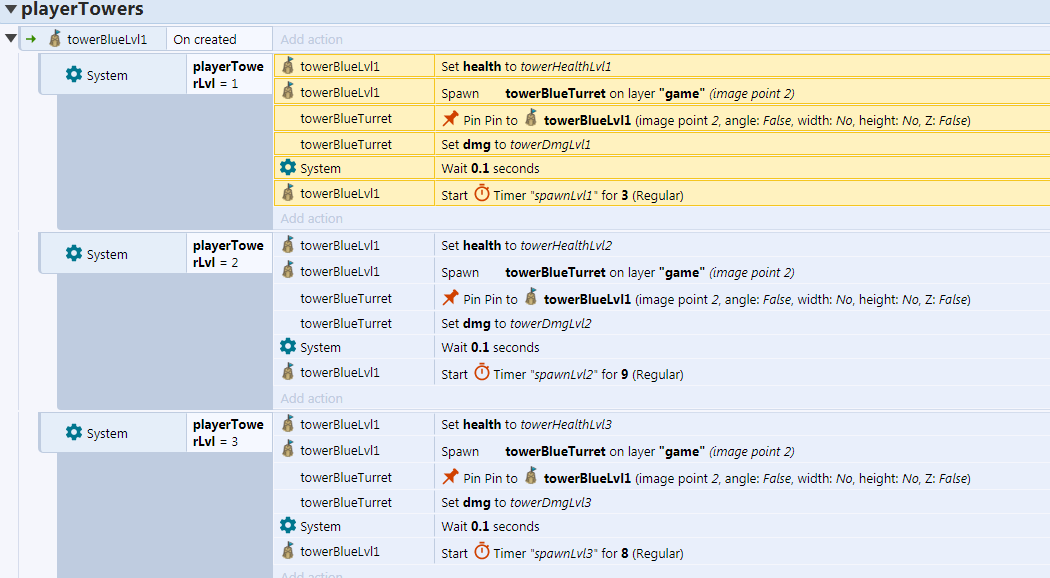Click tower icon beside Start Timer spawnLvl2
The height and width of the screenshot is (578, 1050).
(x=288, y=372)
